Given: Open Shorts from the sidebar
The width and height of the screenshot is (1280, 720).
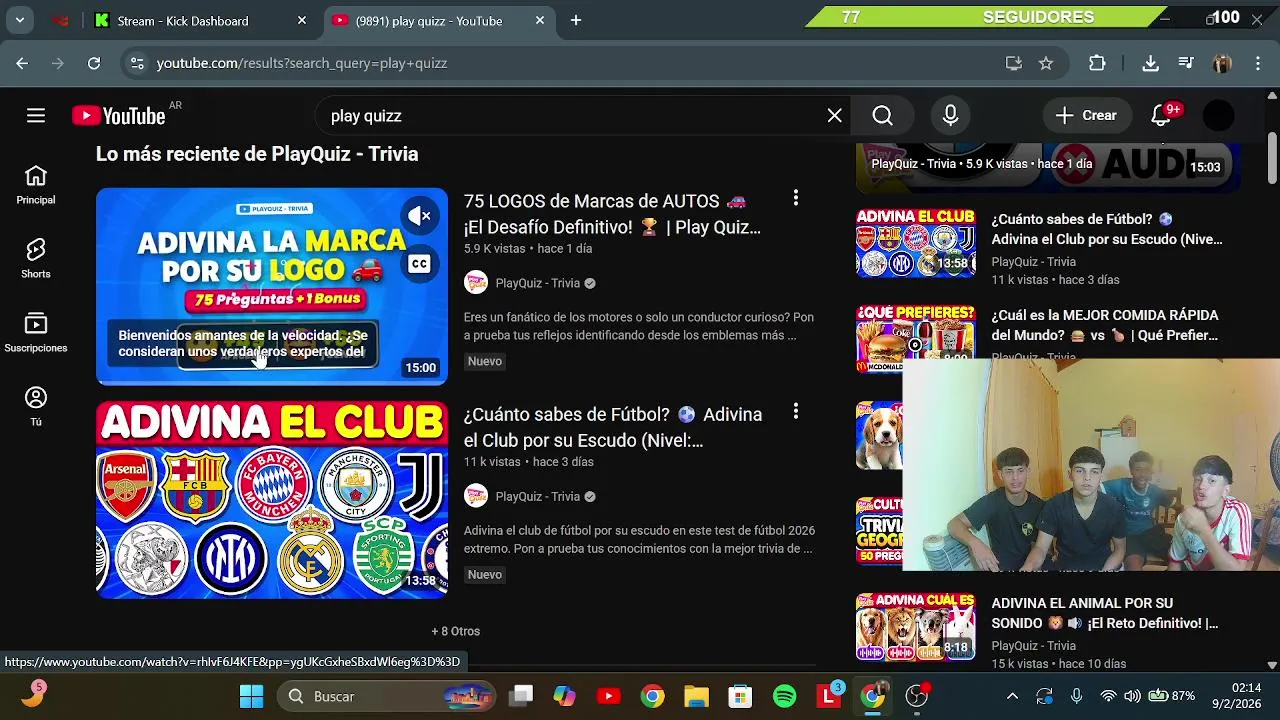Looking at the screenshot, I should tap(36, 259).
